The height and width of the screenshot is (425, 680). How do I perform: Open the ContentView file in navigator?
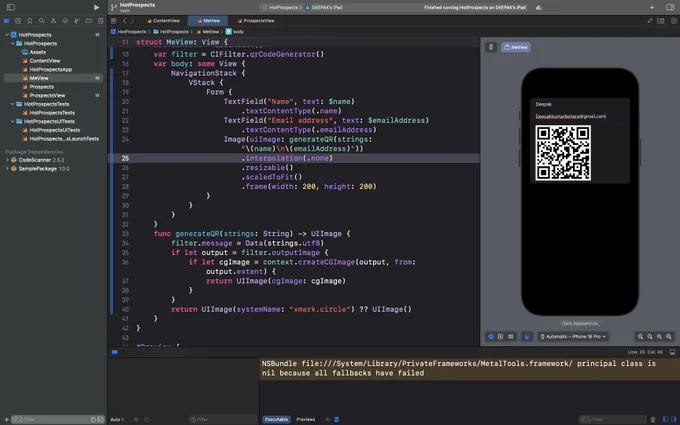tap(45, 61)
